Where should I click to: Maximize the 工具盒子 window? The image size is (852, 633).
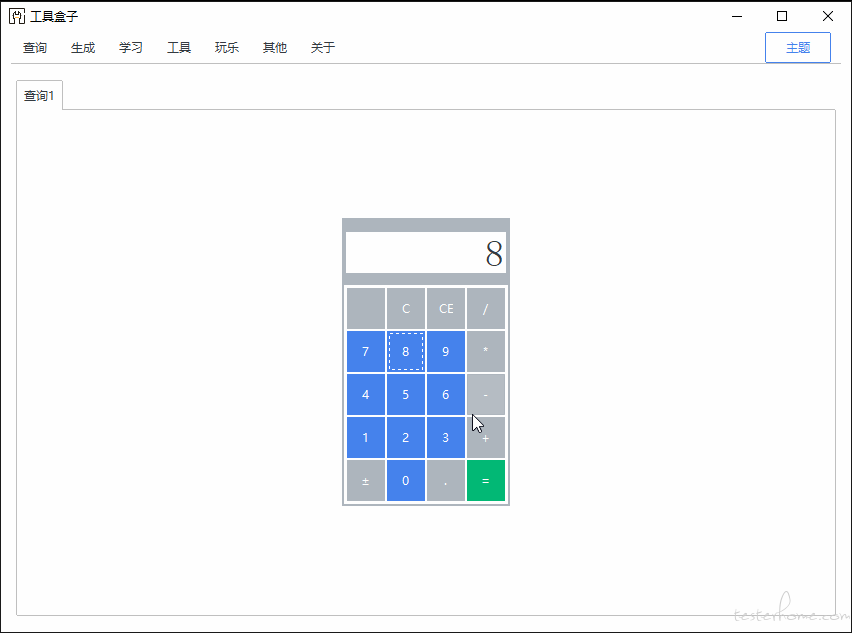click(x=782, y=16)
